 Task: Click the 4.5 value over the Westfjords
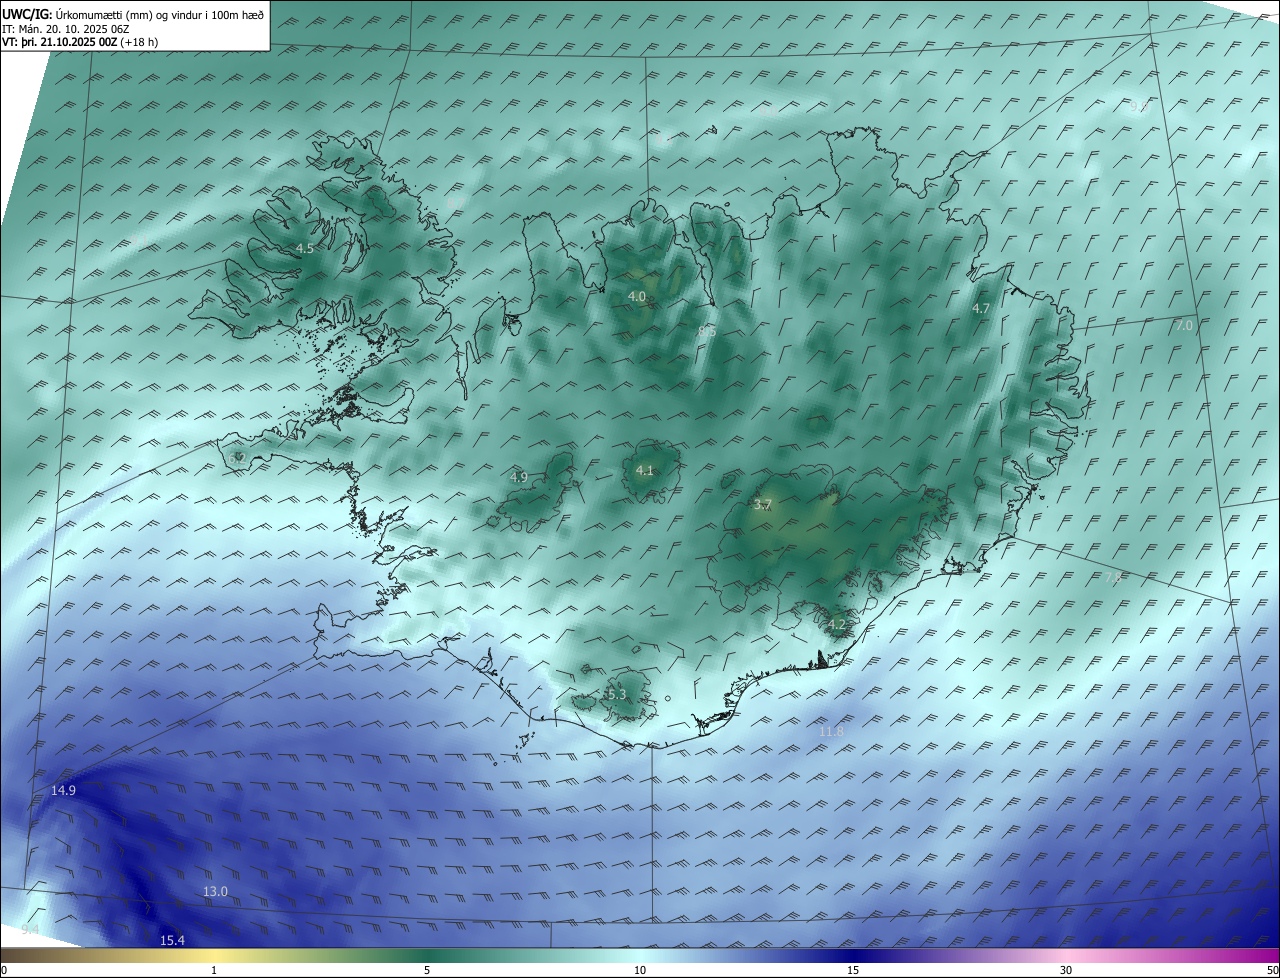pyautogui.click(x=305, y=248)
